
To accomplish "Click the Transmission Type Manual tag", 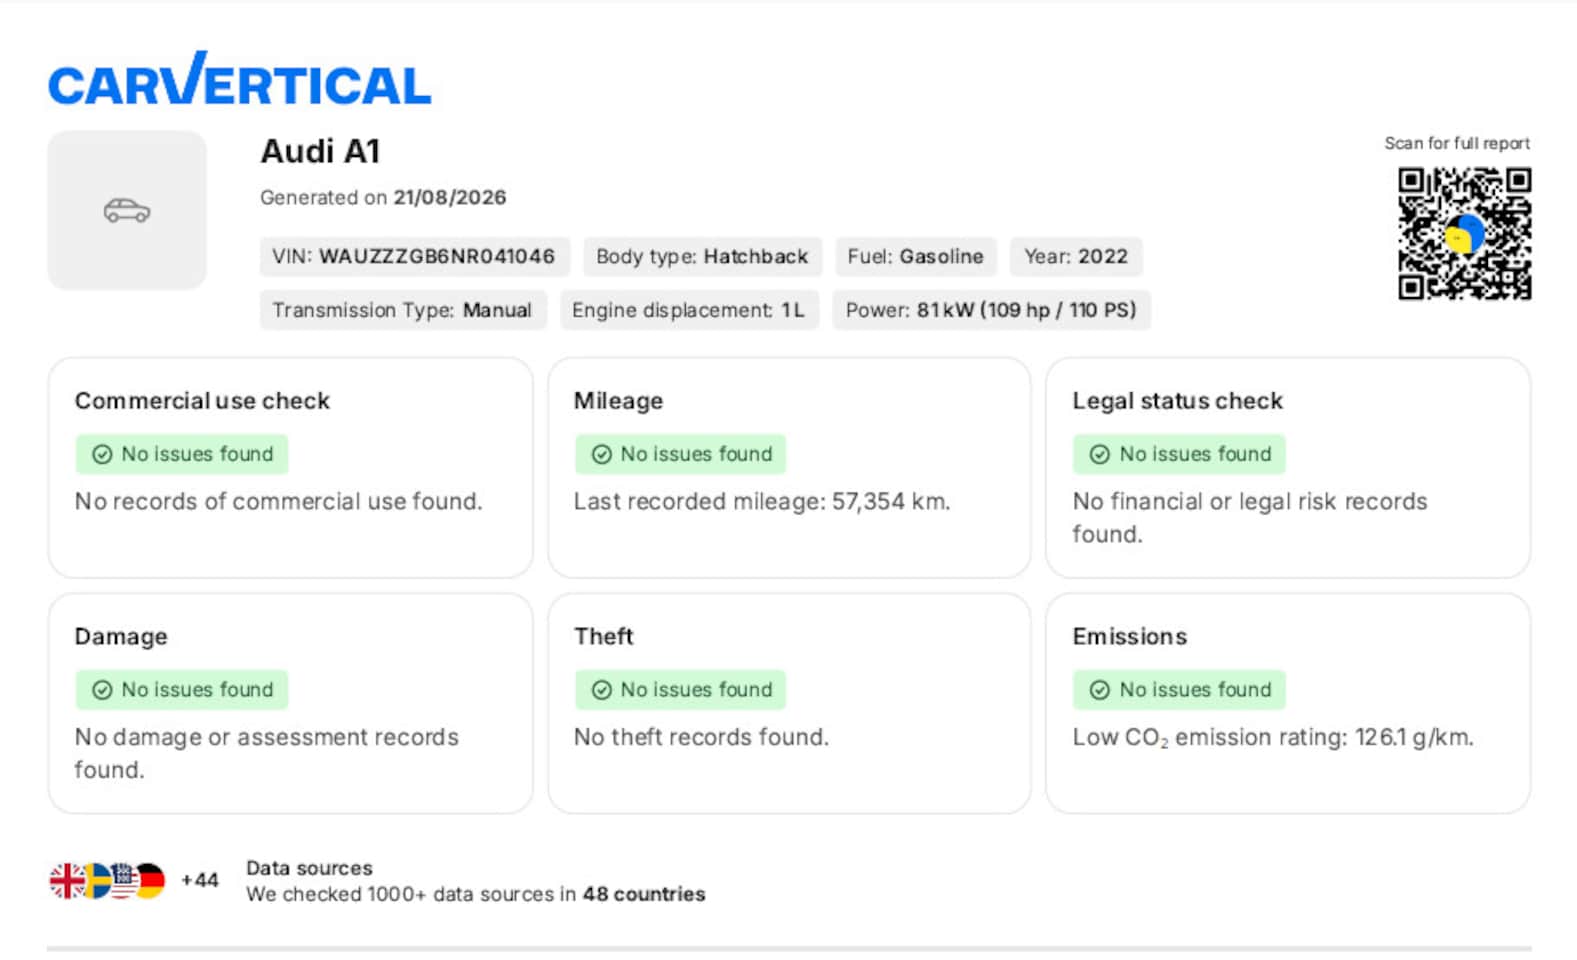I will pyautogui.click(x=402, y=310).
